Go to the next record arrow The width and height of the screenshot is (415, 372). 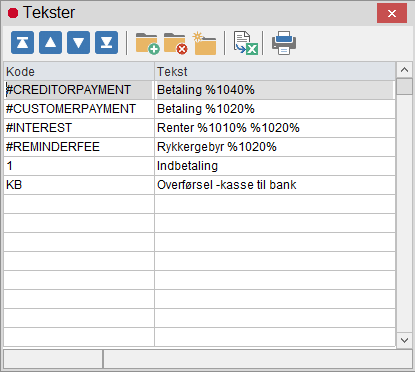(78, 43)
